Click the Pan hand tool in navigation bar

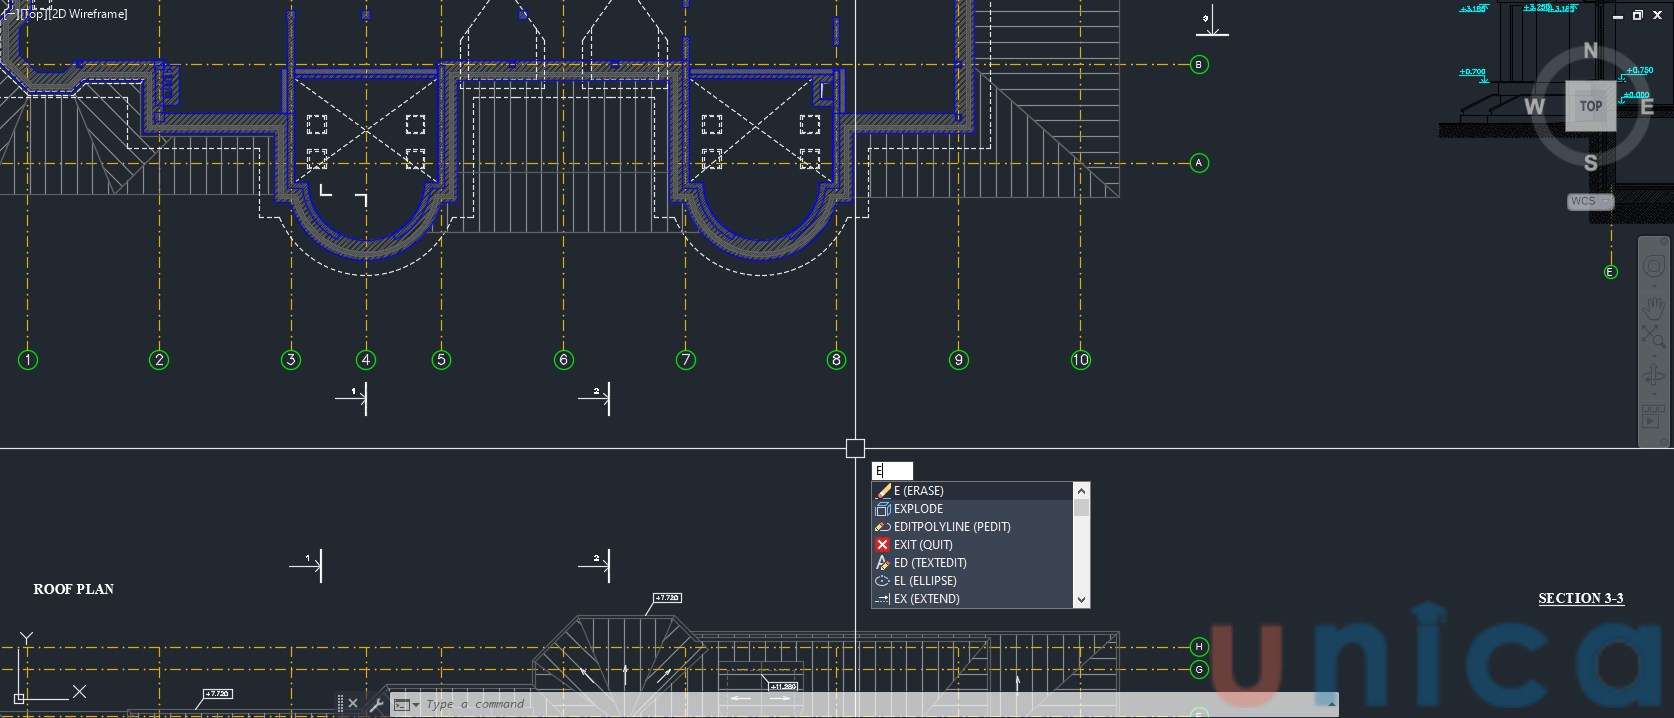pyautogui.click(x=1653, y=307)
